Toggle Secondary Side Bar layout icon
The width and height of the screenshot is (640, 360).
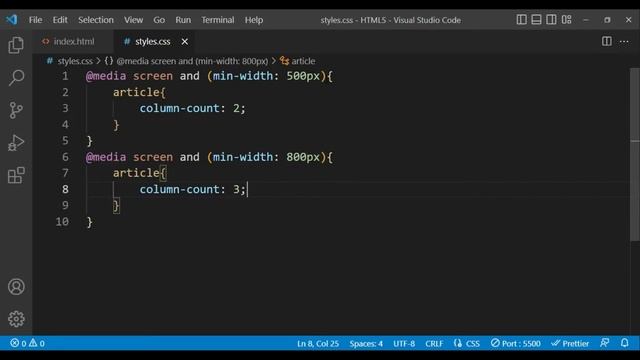551,20
